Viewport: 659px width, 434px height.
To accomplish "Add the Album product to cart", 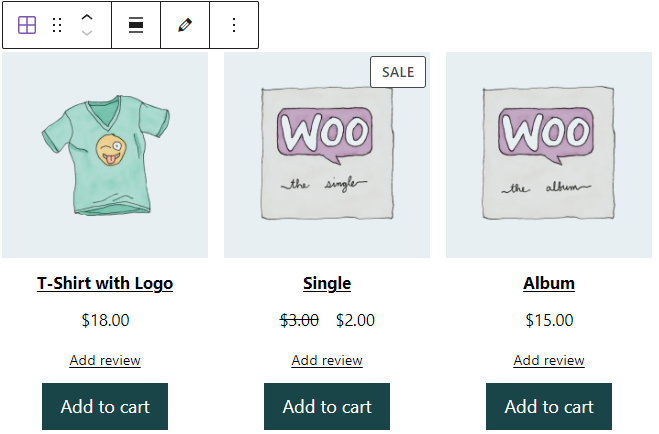I will pos(549,407).
